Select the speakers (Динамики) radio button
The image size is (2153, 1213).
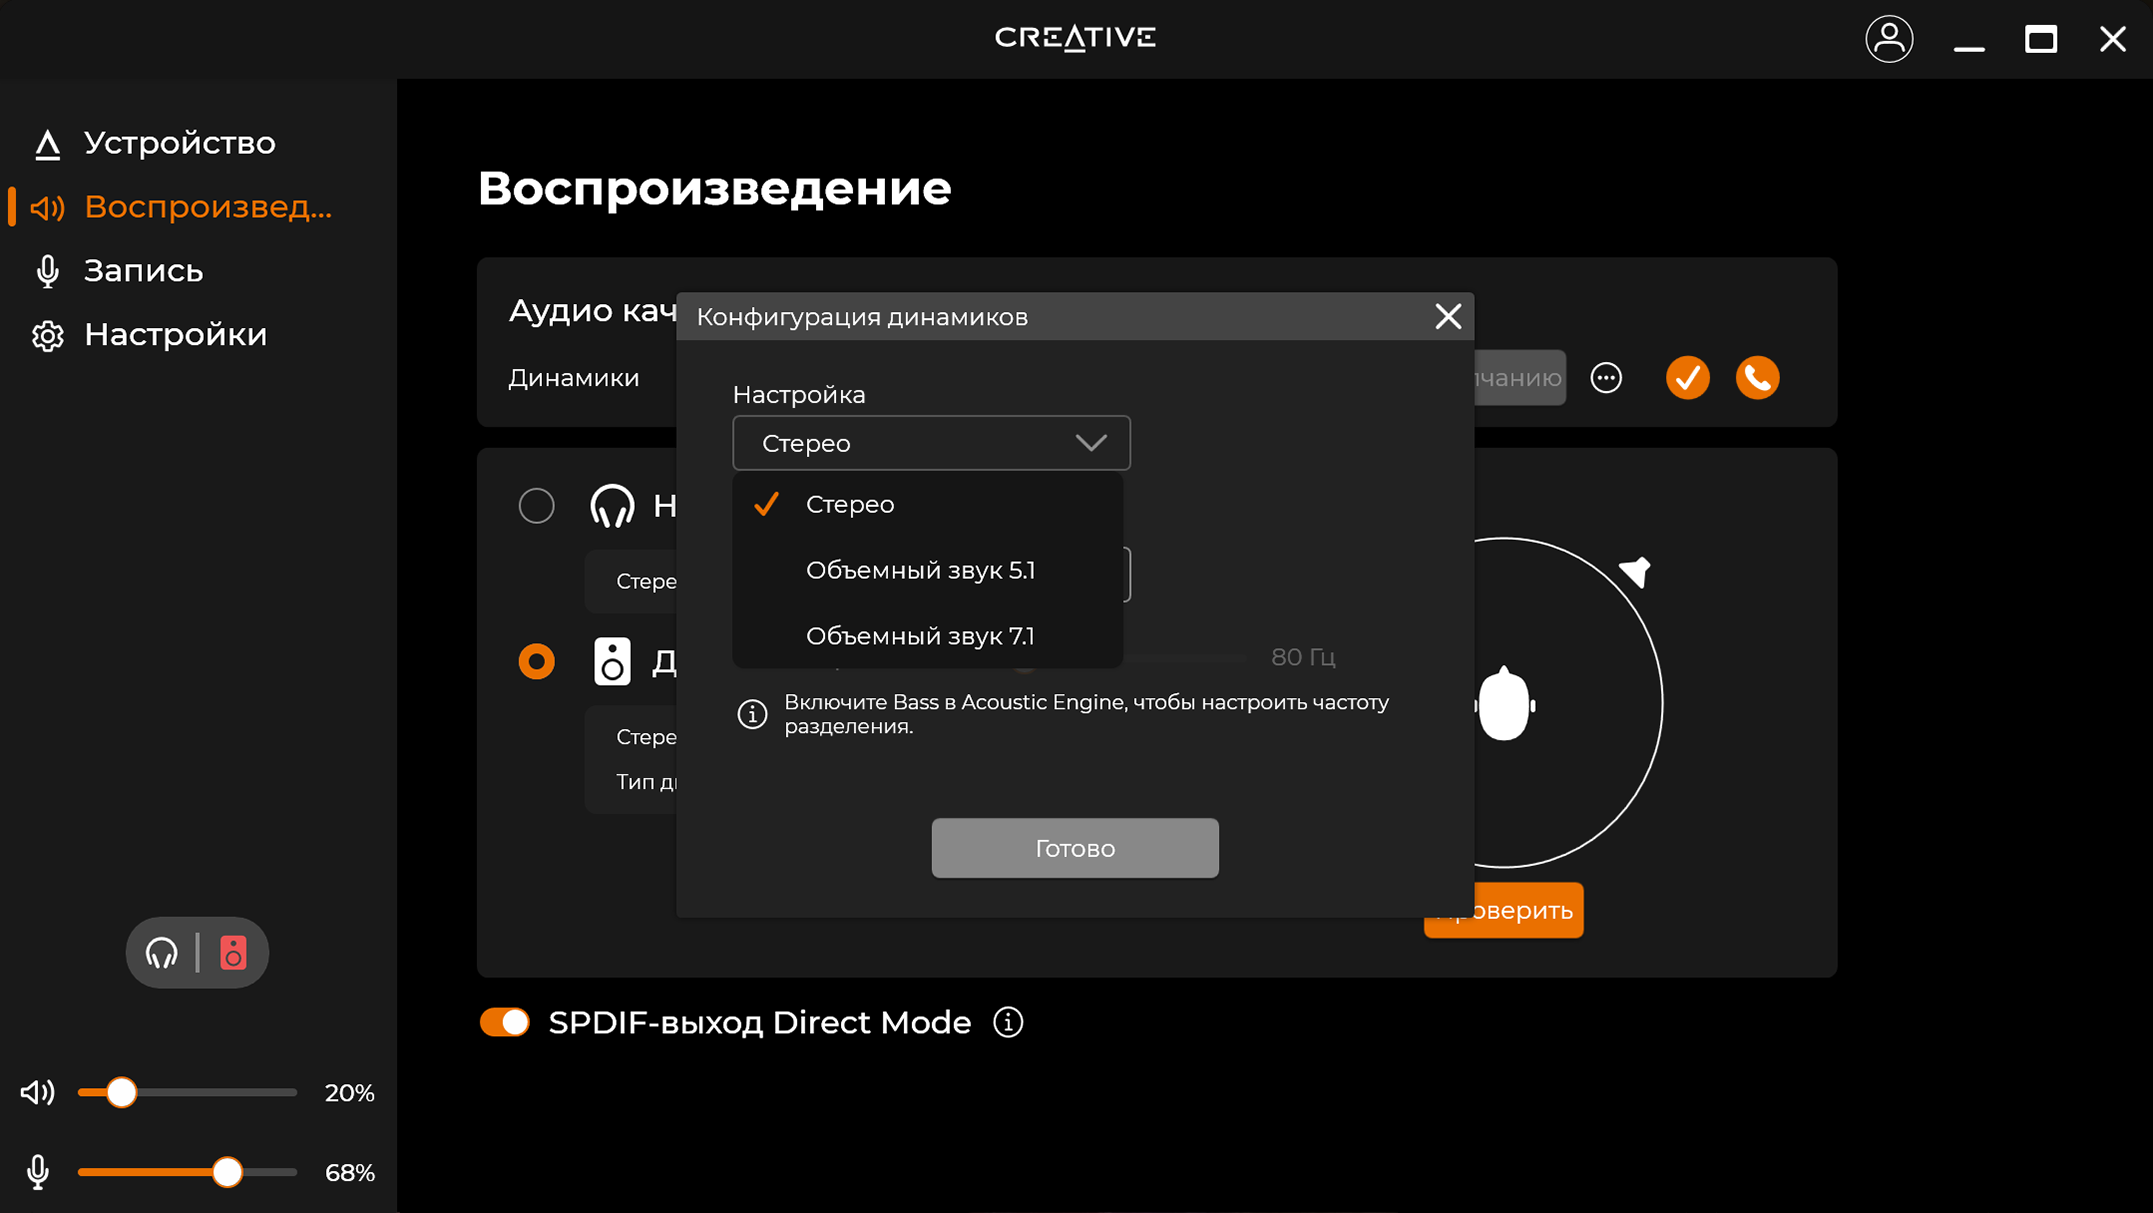point(537,662)
